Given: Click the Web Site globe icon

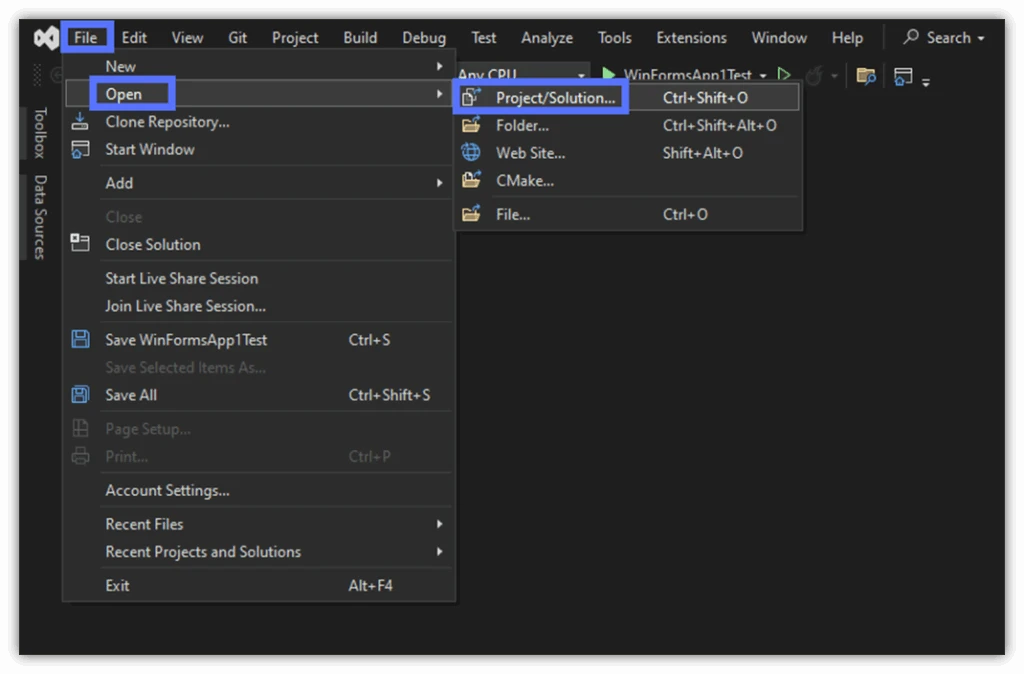Looking at the screenshot, I should coord(471,152).
